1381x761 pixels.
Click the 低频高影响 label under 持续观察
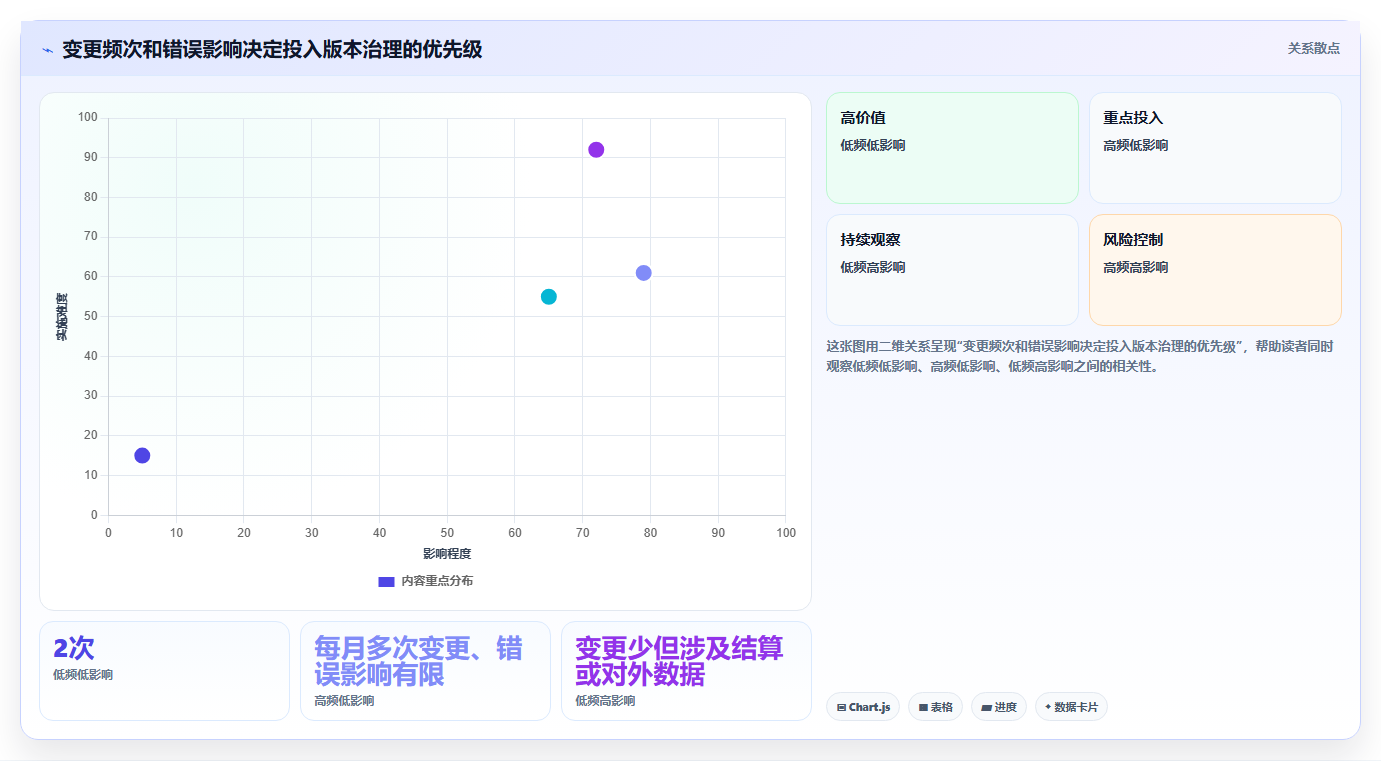(872, 267)
